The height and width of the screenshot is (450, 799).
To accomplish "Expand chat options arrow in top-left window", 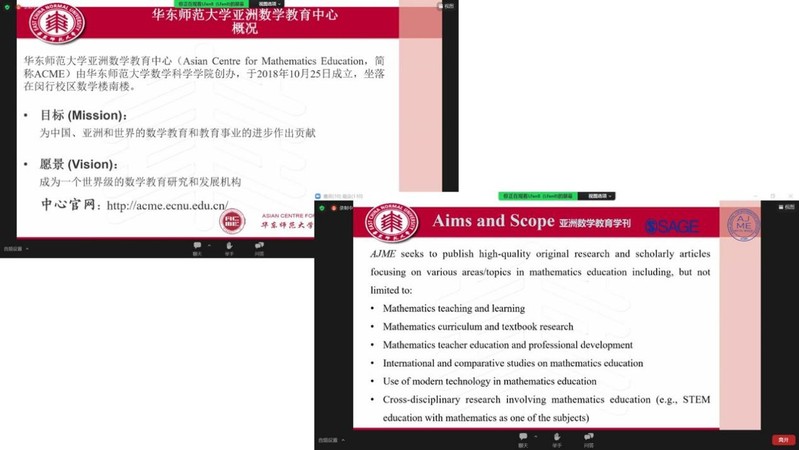I will pyautogui.click(x=209, y=246).
